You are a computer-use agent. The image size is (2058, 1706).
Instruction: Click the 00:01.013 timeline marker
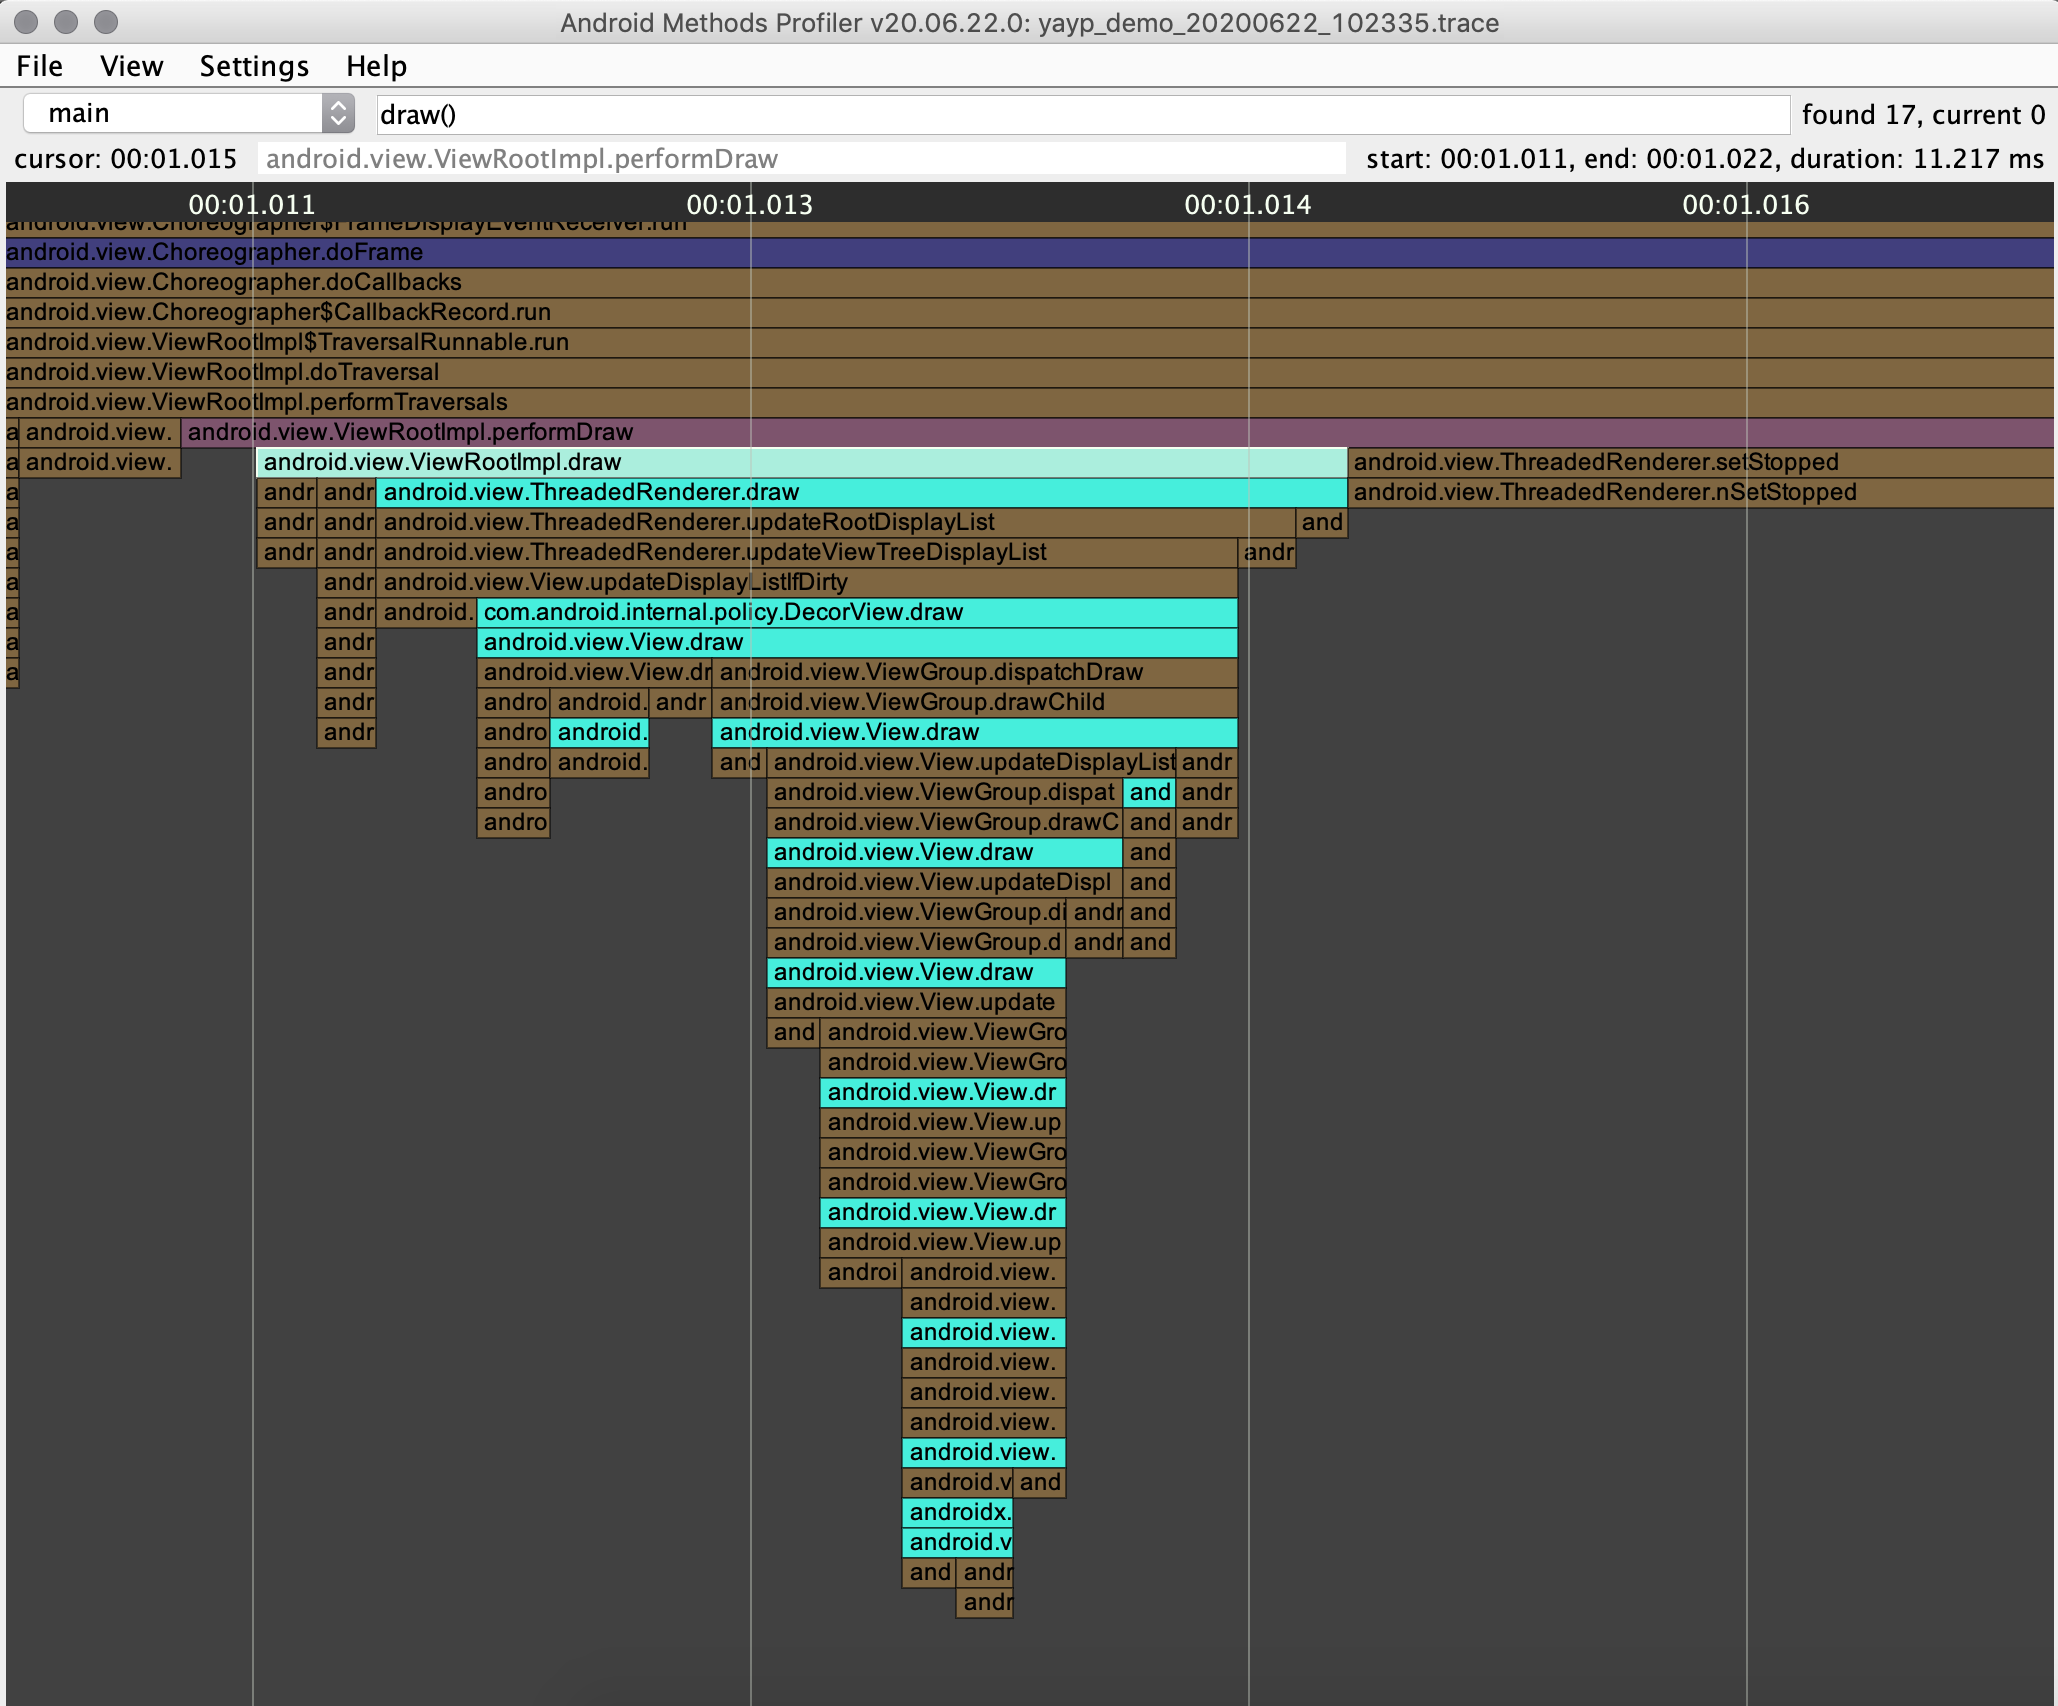tap(750, 205)
